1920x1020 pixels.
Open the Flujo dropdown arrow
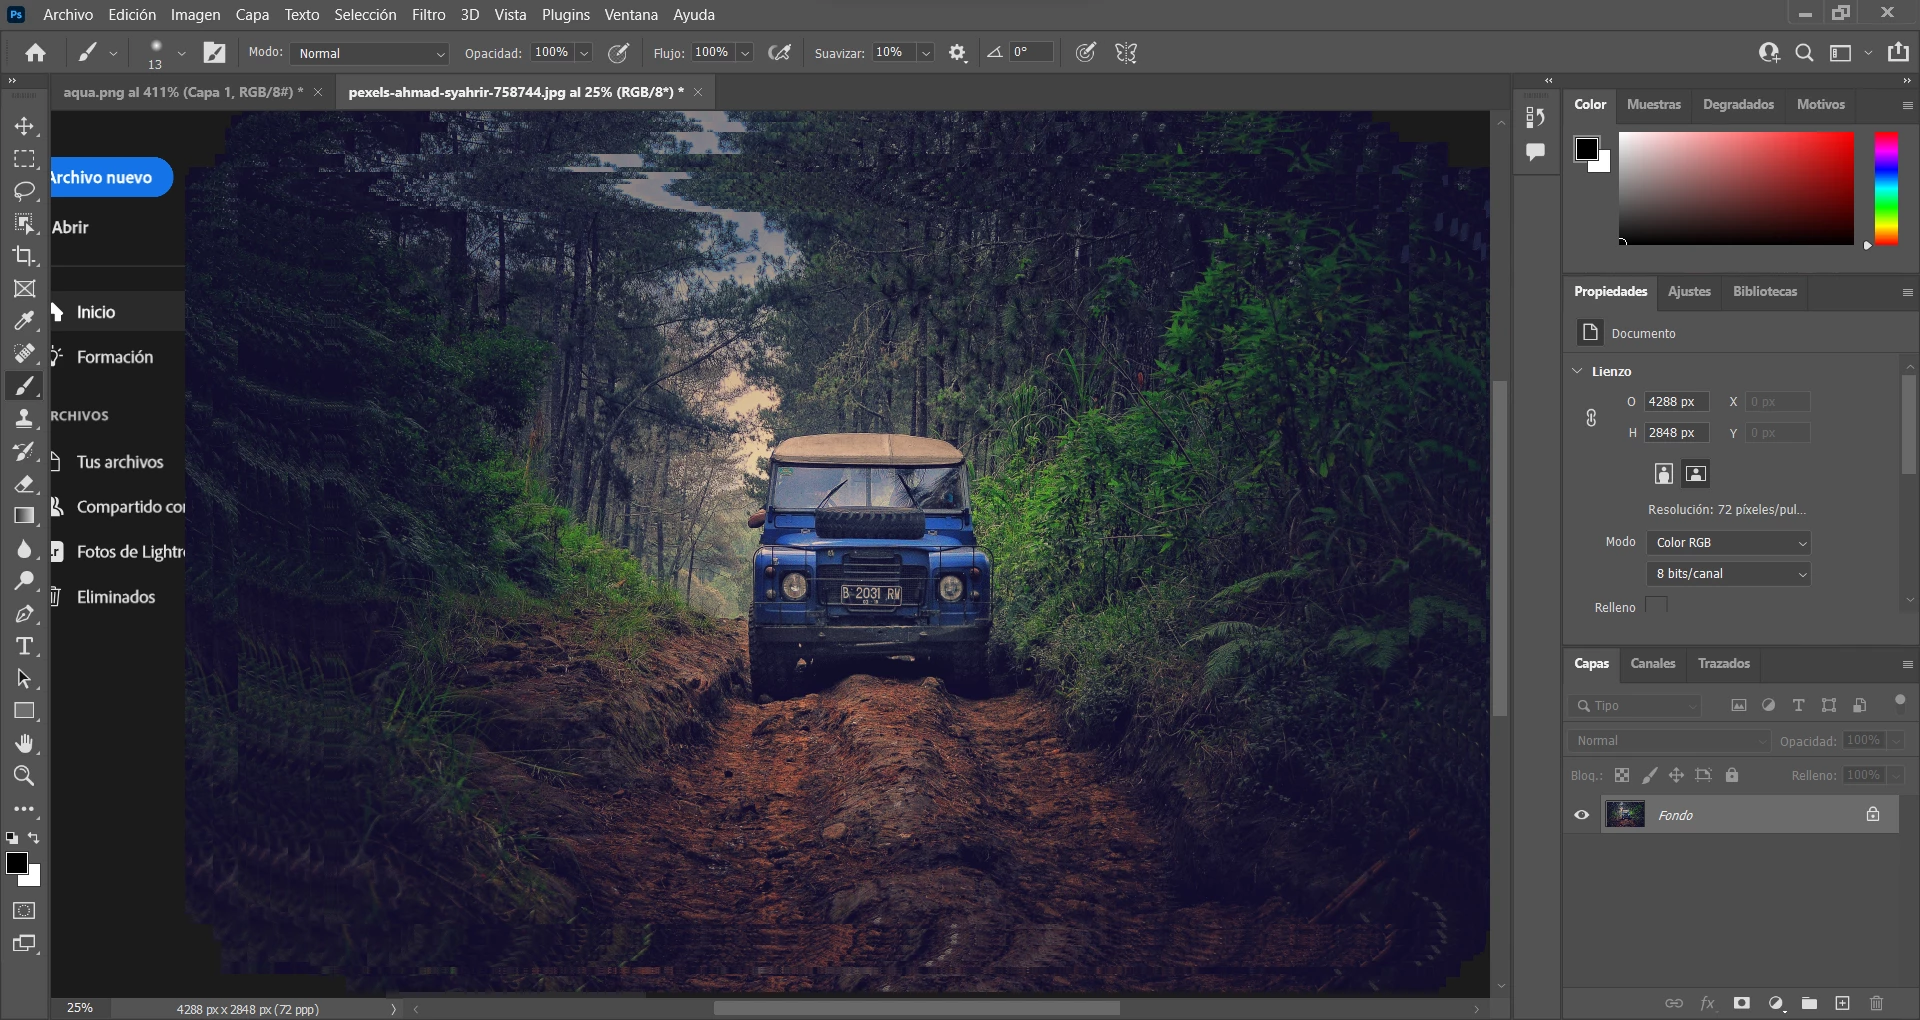click(x=745, y=53)
